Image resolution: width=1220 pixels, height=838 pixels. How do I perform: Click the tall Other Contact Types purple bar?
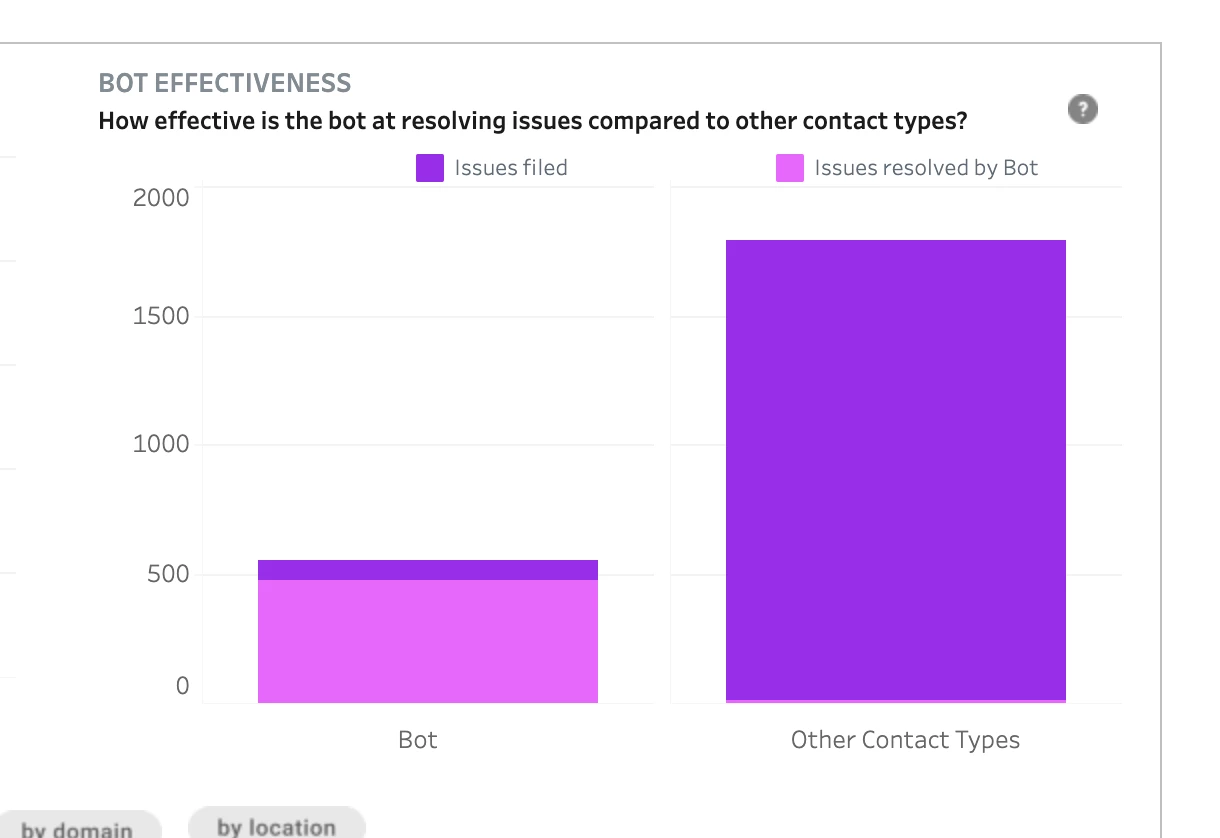[896, 470]
